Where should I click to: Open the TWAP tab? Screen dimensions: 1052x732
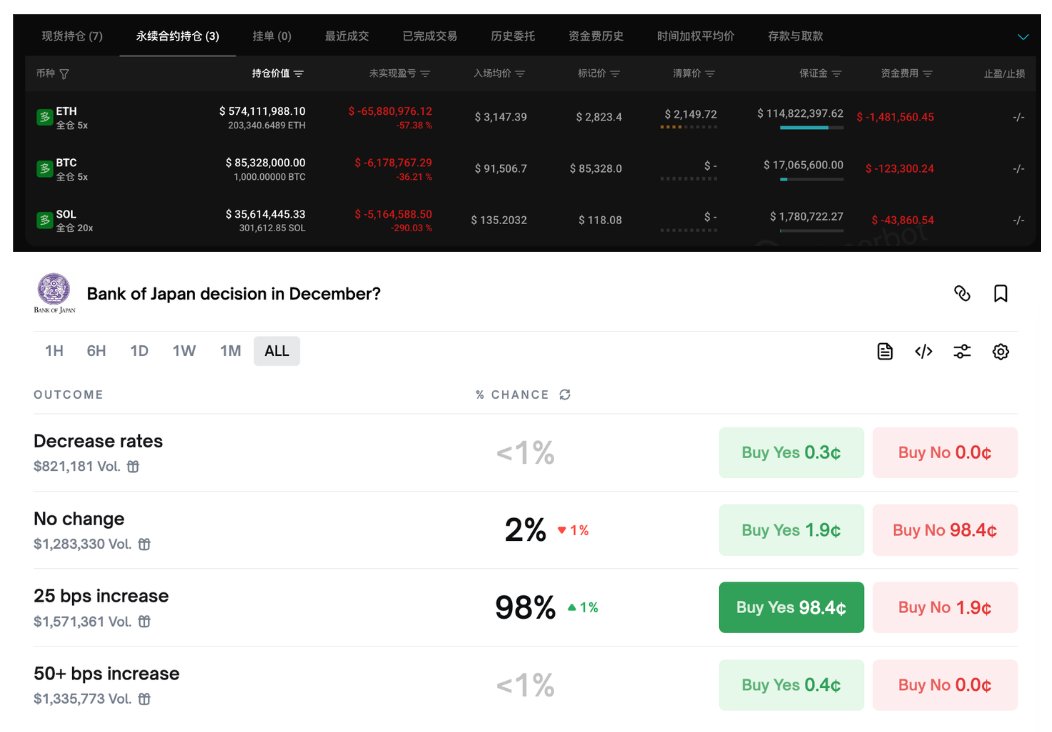pos(696,36)
